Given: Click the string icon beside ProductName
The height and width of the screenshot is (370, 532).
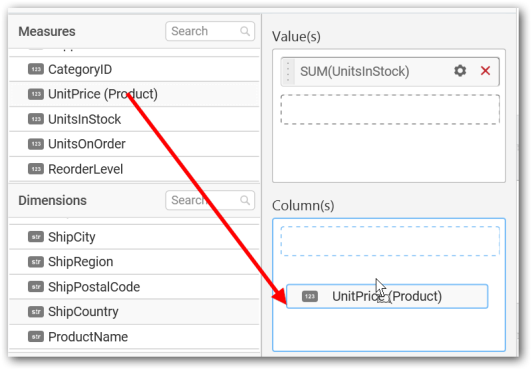Looking at the screenshot, I should pyautogui.click(x=36, y=337).
